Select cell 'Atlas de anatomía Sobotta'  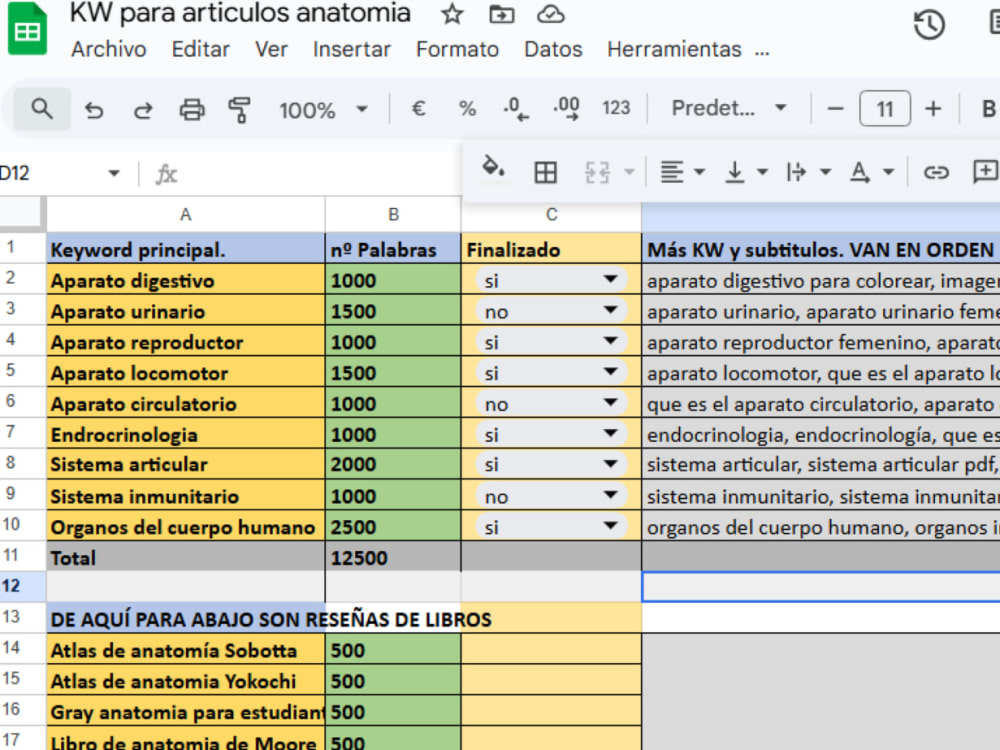[186, 649]
